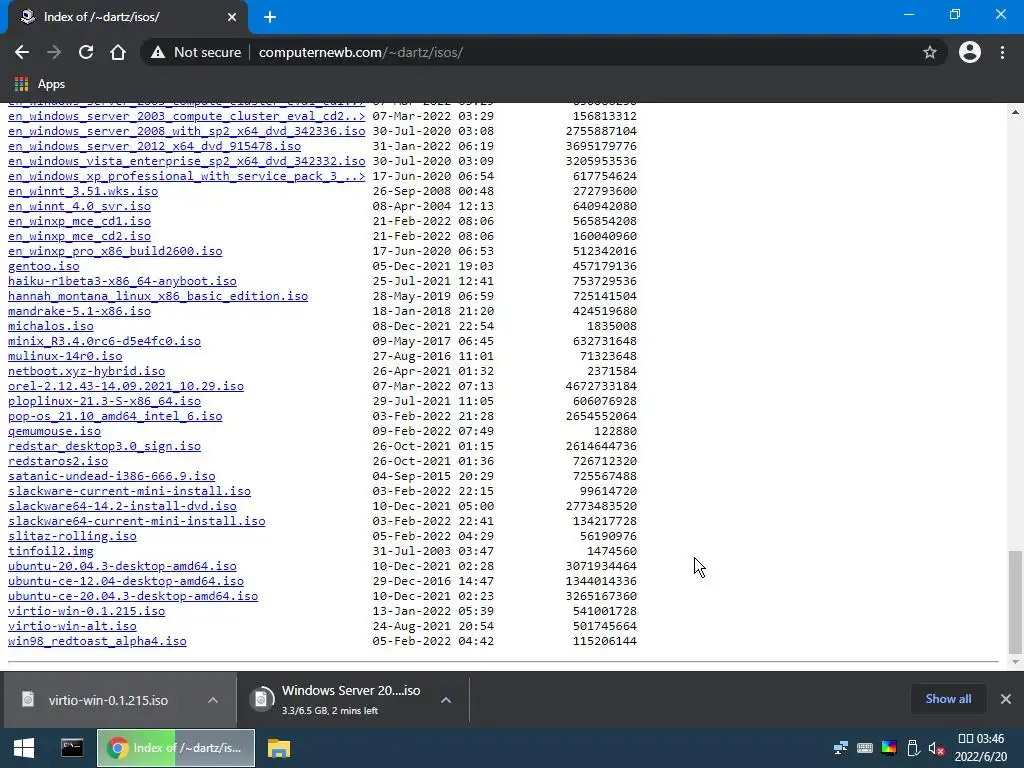
Task: Click the virtio-win-alt.iso link
Action: (x=72, y=626)
